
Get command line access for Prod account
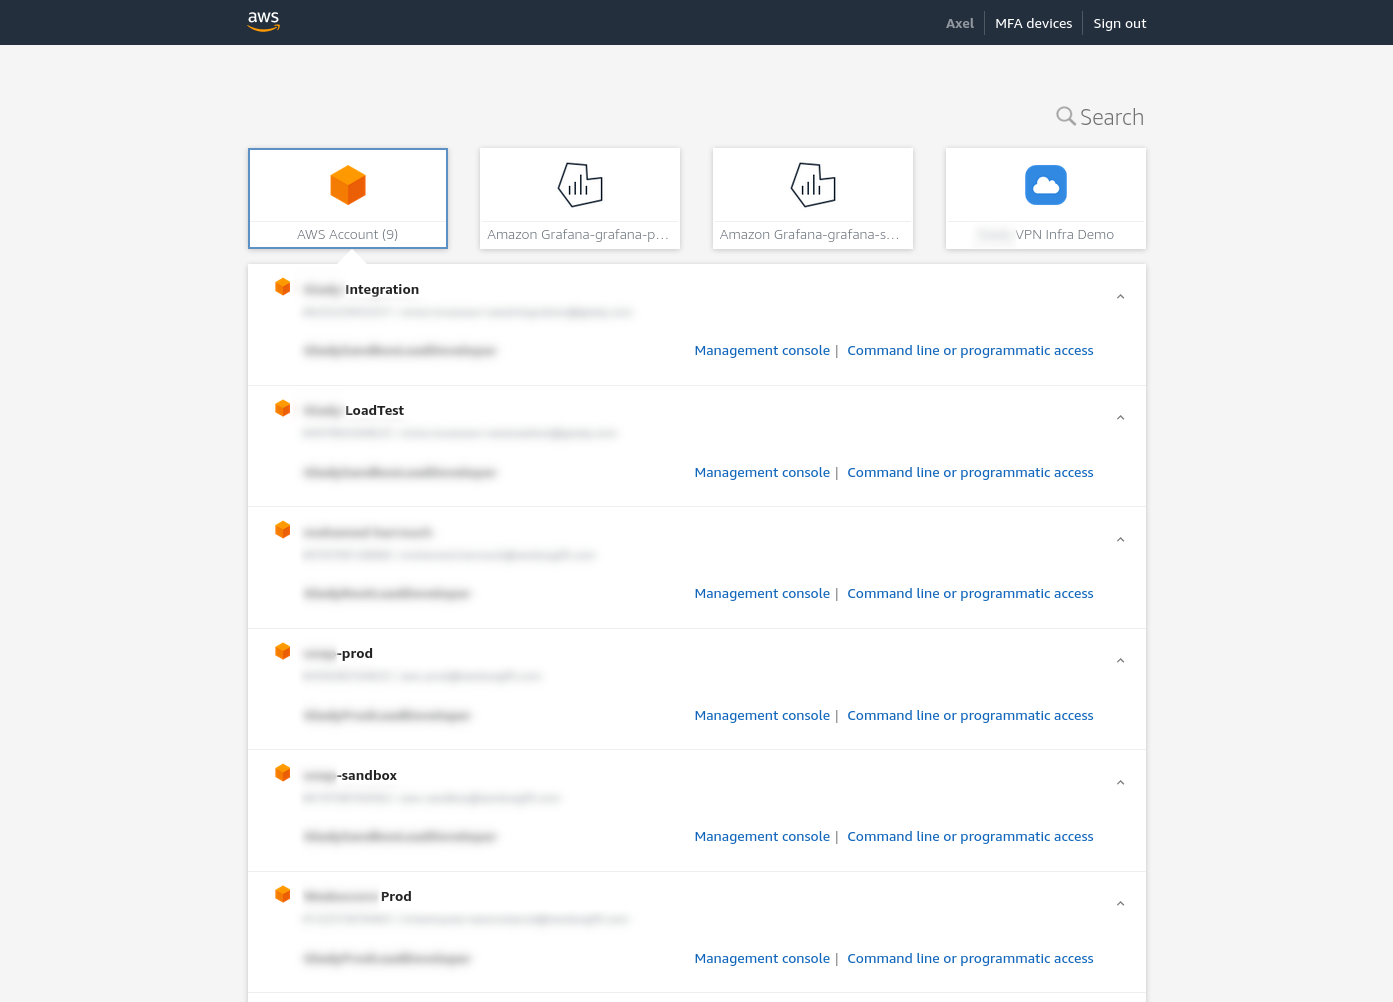[x=970, y=959]
